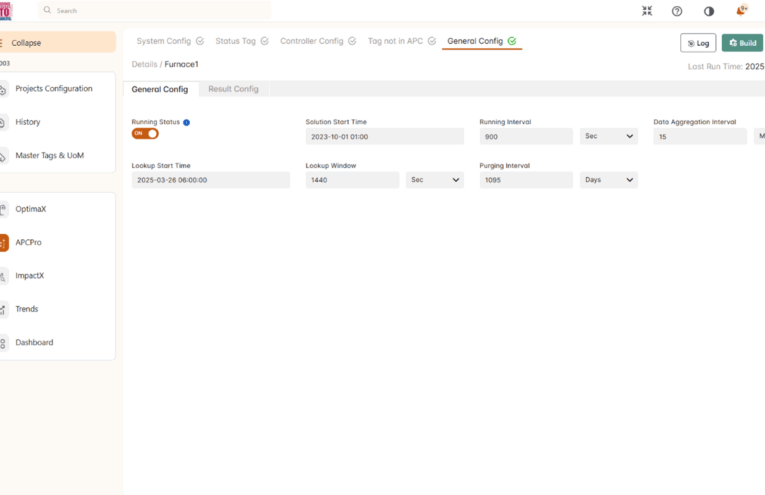Open ImpactX module in sidebar
Viewport: 765px width, 495px height.
[x=29, y=276]
